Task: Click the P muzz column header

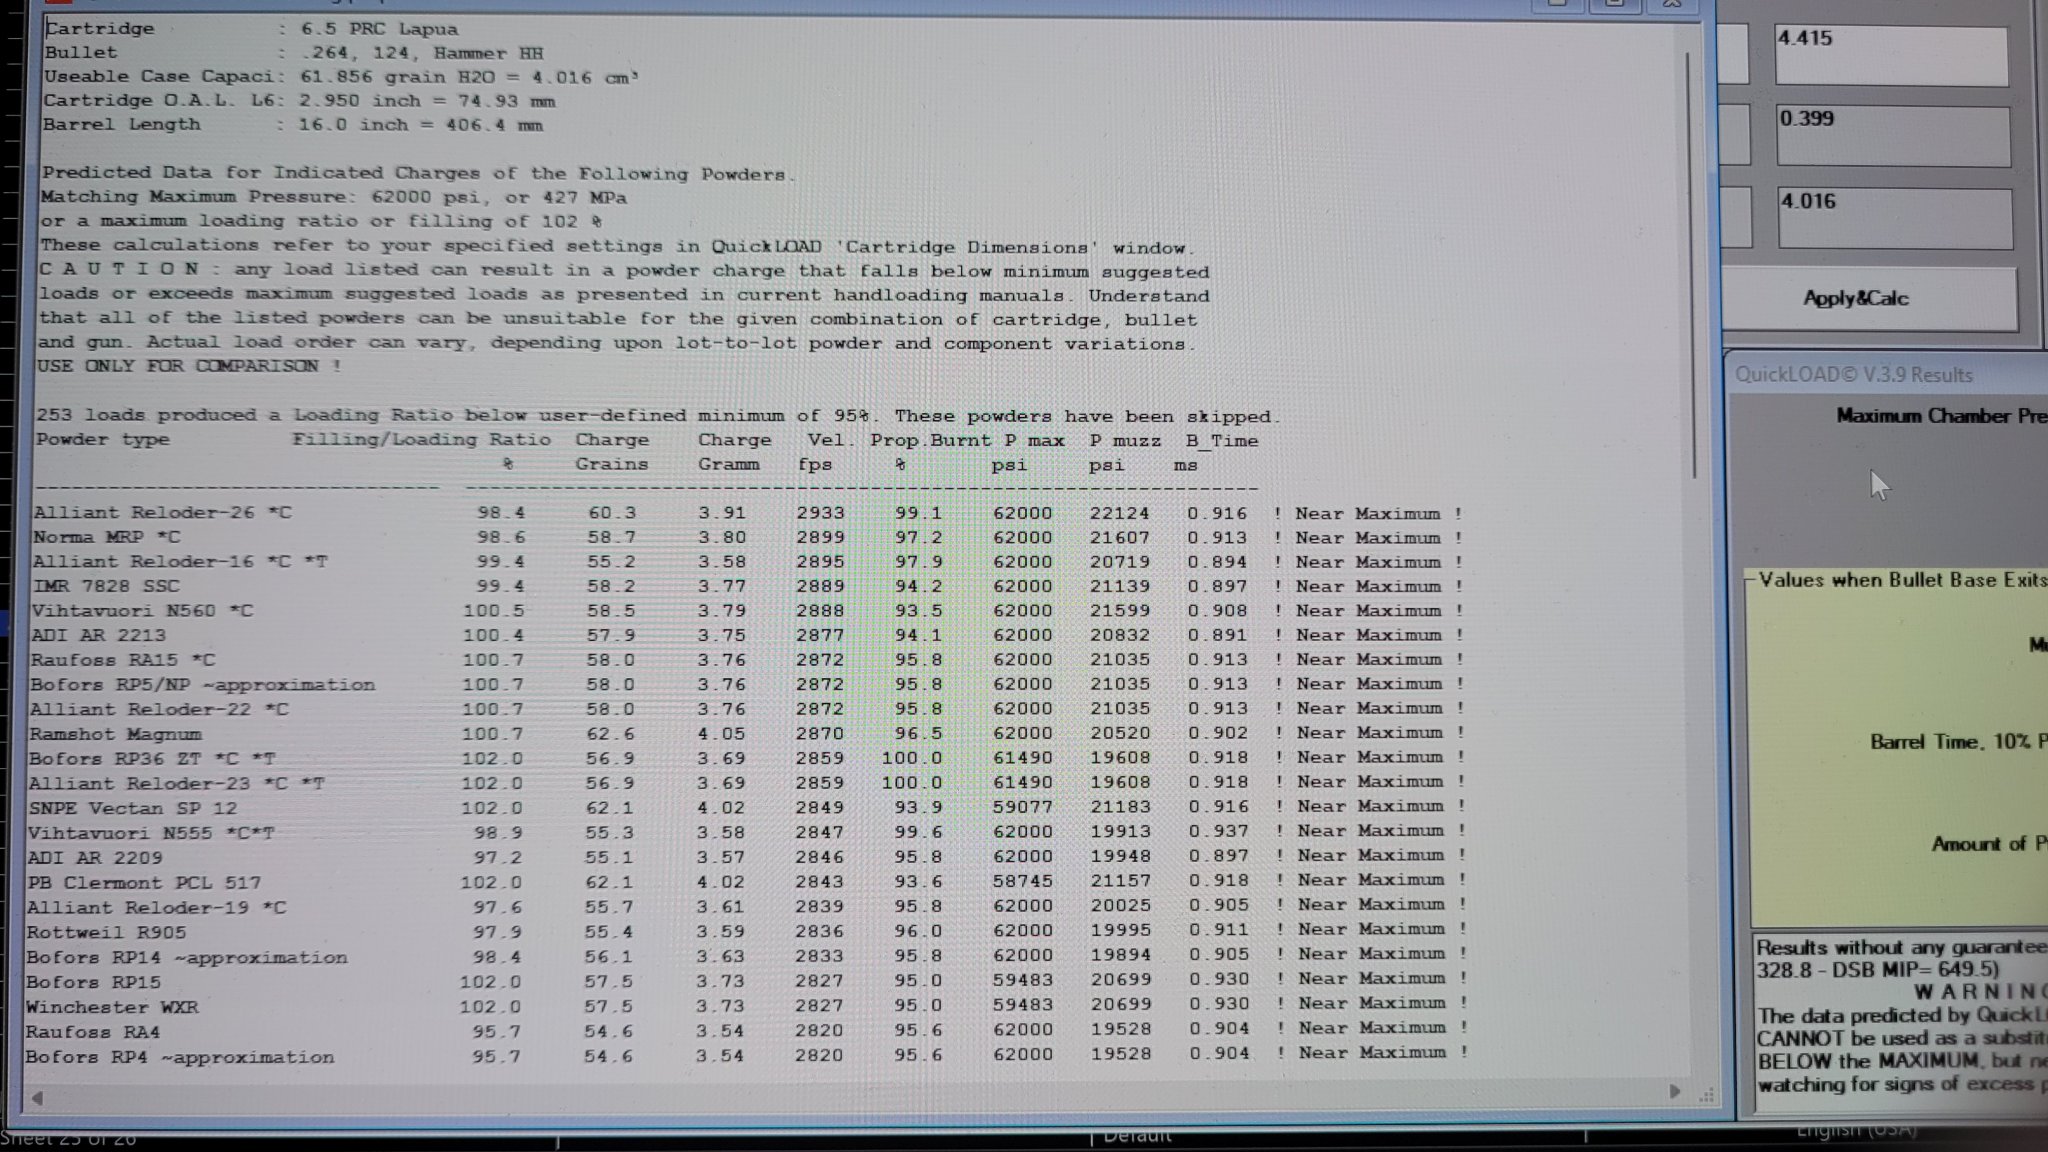Action: click(1125, 440)
